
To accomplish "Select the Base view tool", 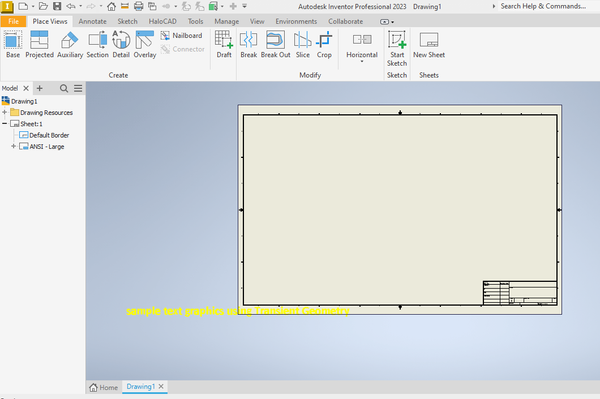I will tap(13, 44).
